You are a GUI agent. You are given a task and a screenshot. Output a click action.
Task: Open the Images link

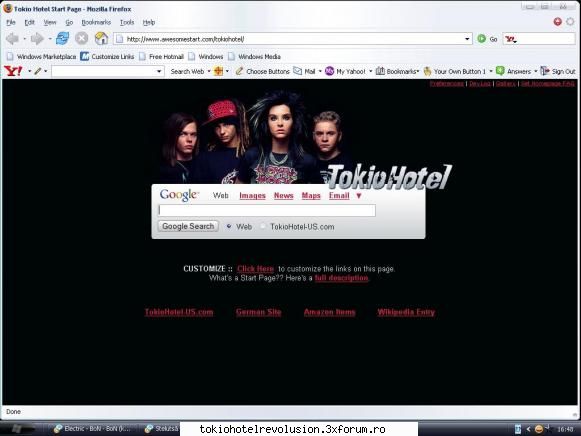coord(252,196)
